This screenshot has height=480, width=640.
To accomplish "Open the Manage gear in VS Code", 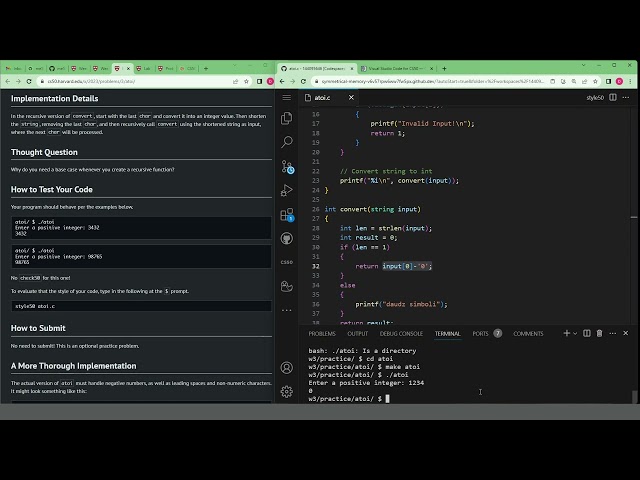I will point(287,392).
